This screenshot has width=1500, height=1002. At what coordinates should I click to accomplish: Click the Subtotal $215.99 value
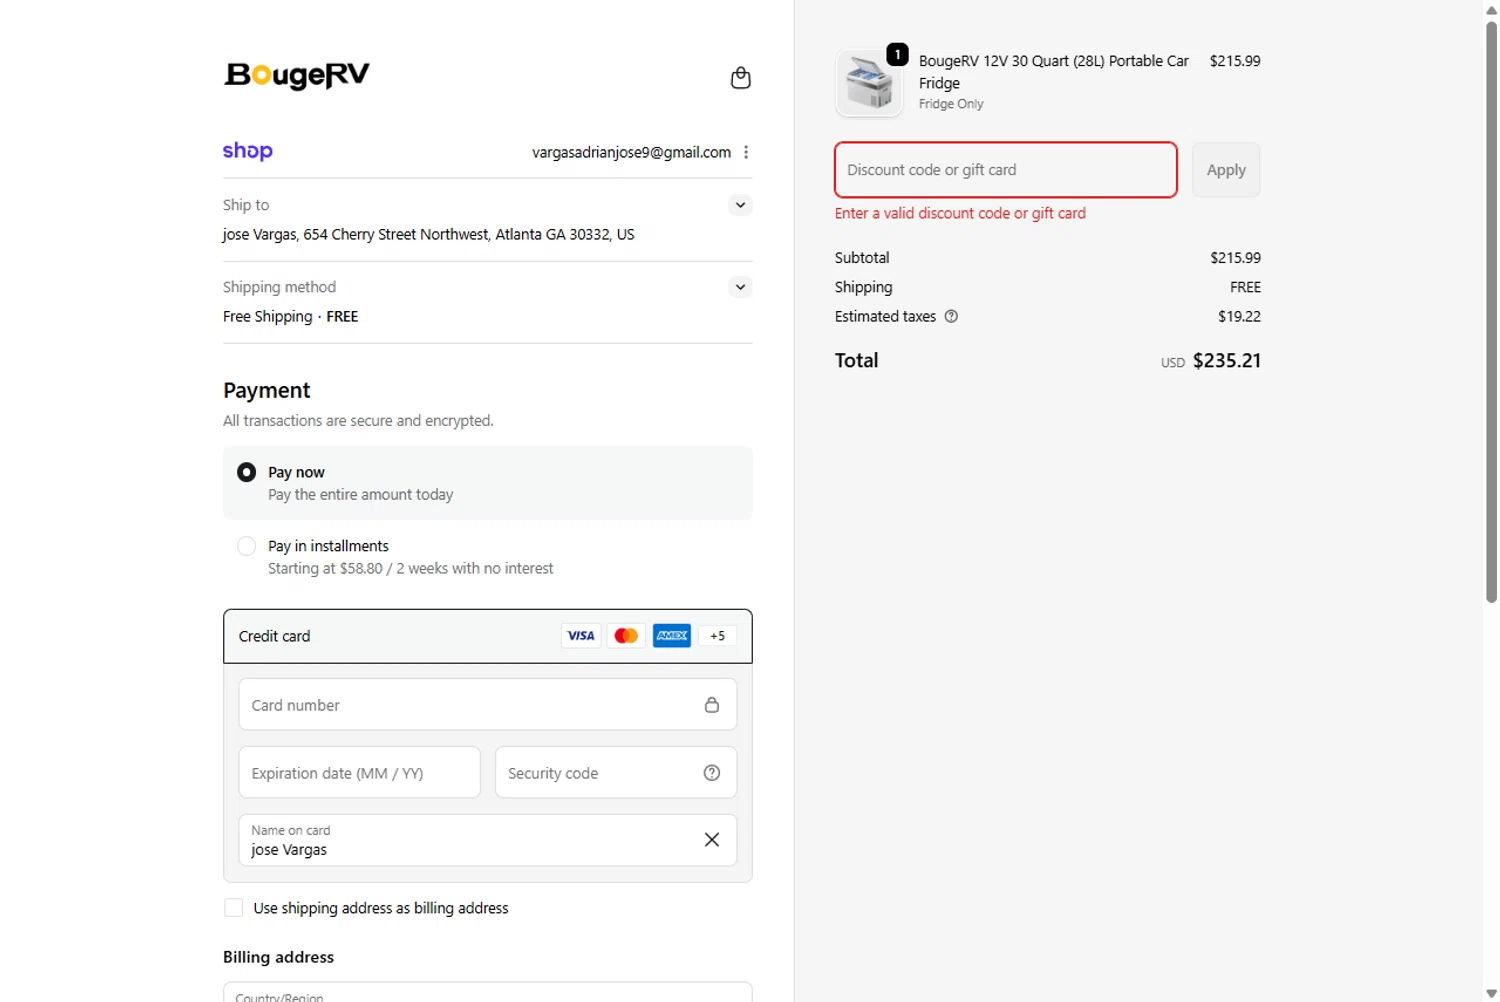(1235, 258)
